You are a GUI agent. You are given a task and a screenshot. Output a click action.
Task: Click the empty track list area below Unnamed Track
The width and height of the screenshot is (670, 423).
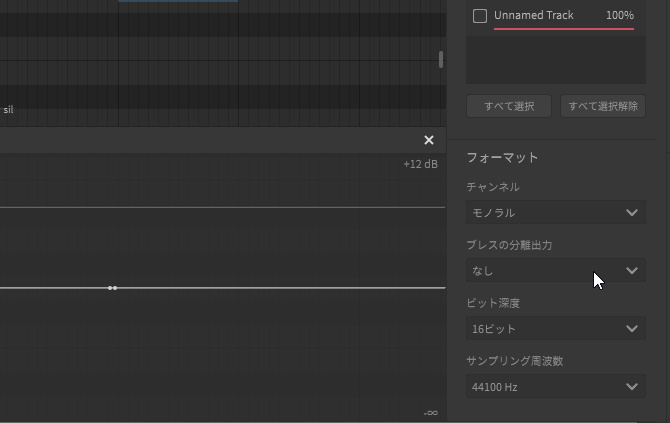point(555,60)
